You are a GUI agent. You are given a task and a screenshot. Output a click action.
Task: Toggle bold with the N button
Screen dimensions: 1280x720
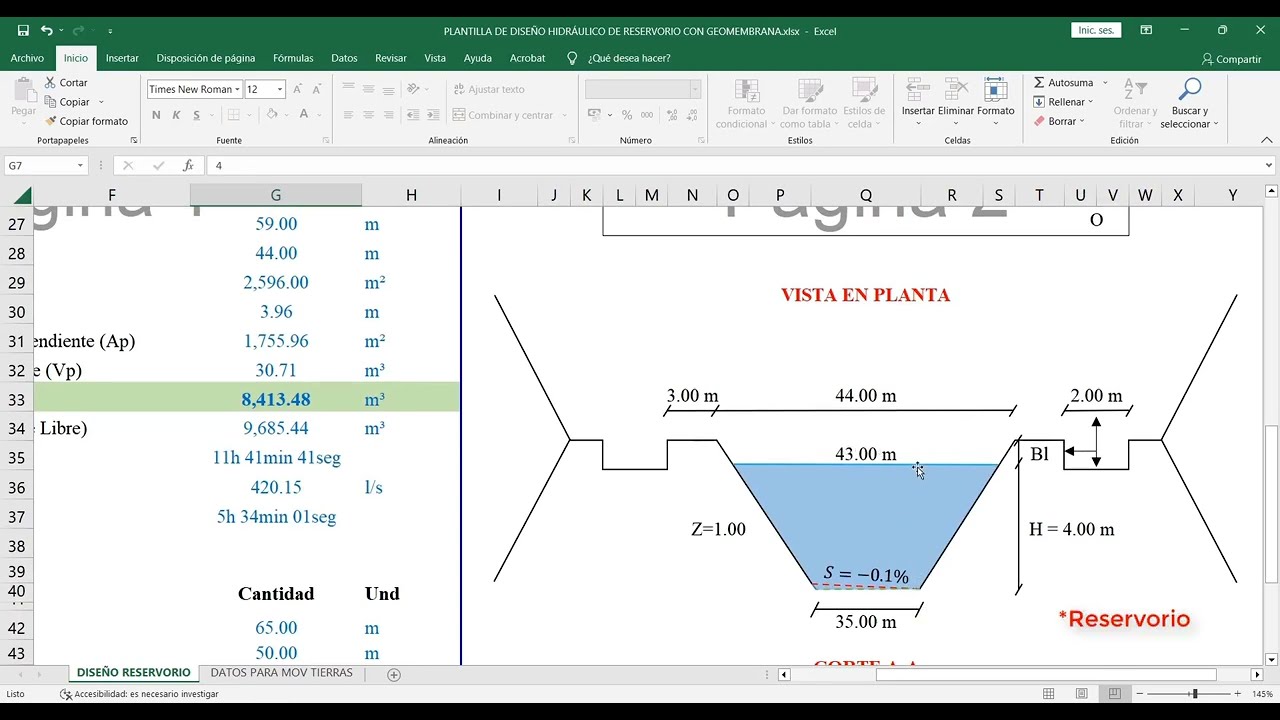coord(156,115)
